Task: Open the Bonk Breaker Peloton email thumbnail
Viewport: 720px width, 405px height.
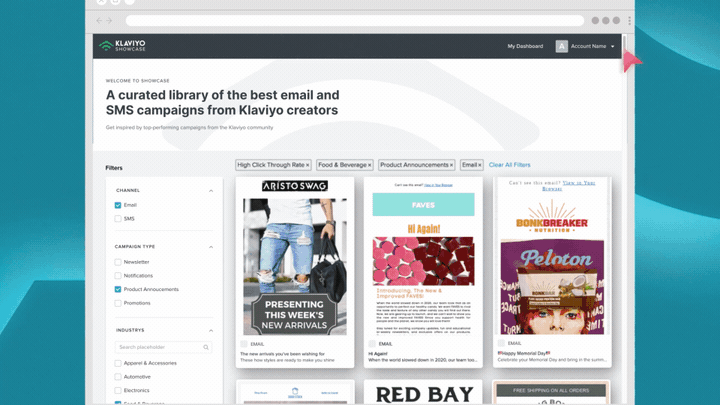Action: [x=552, y=257]
